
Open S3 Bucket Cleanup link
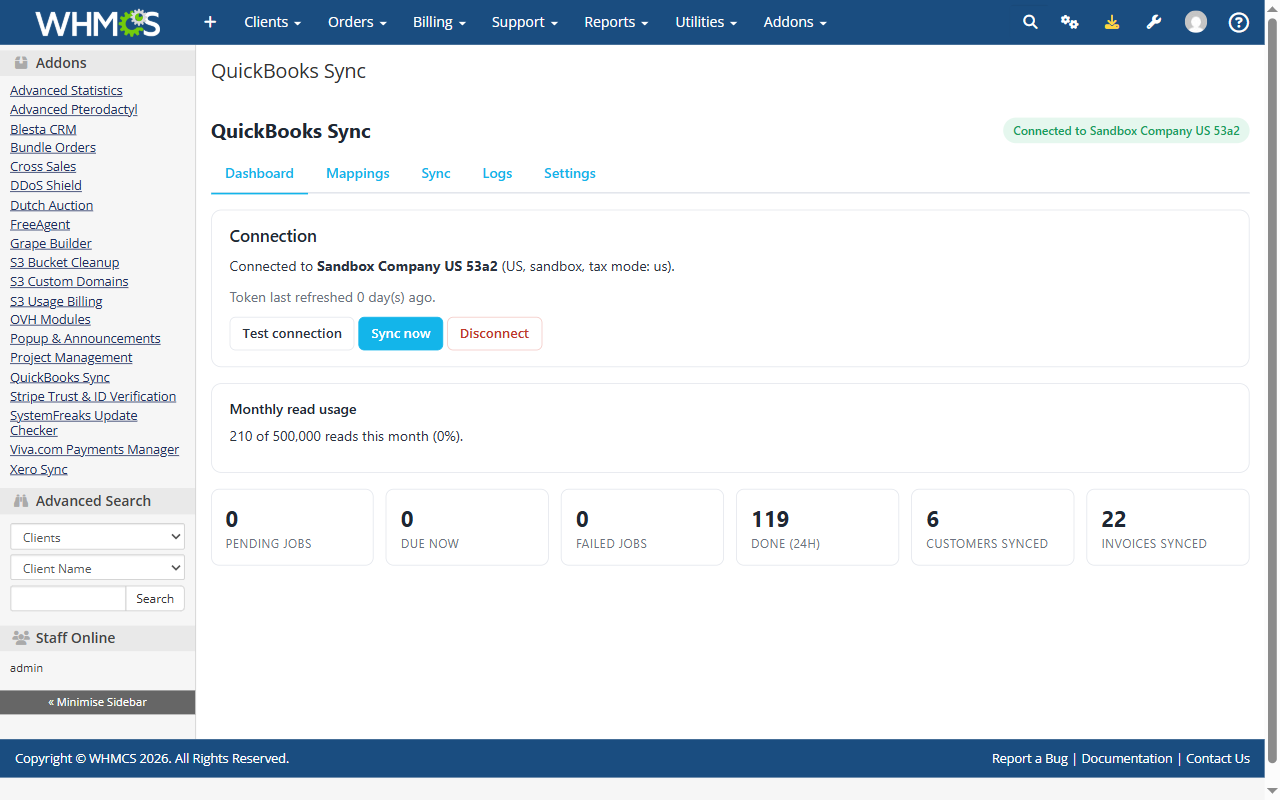tap(65, 262)
